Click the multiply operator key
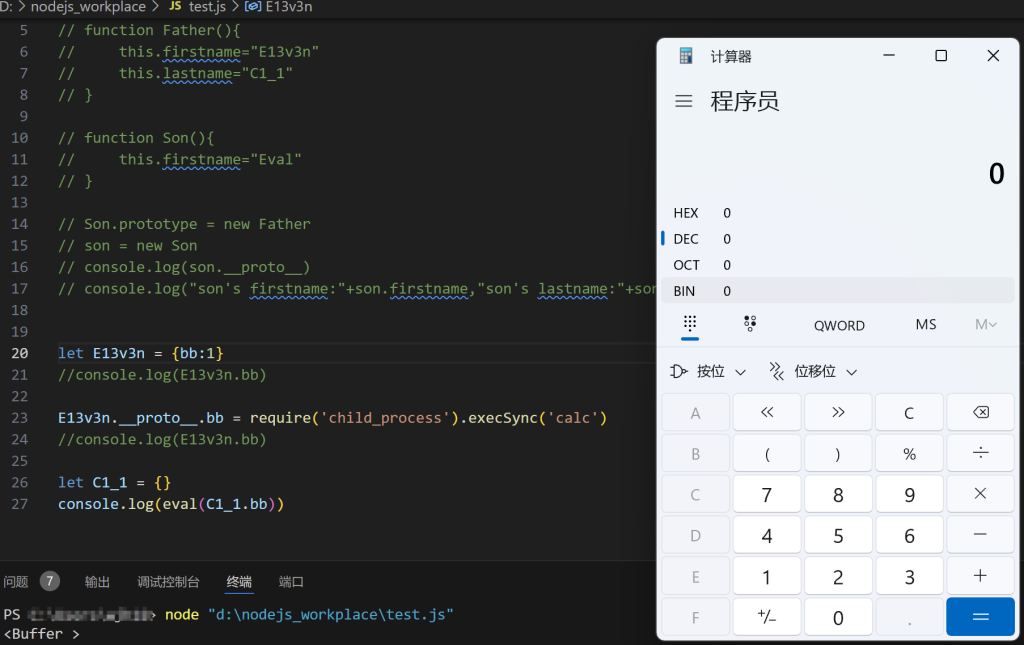The height and width of the screenshot is (645, 1024). (x=980, y=494)
